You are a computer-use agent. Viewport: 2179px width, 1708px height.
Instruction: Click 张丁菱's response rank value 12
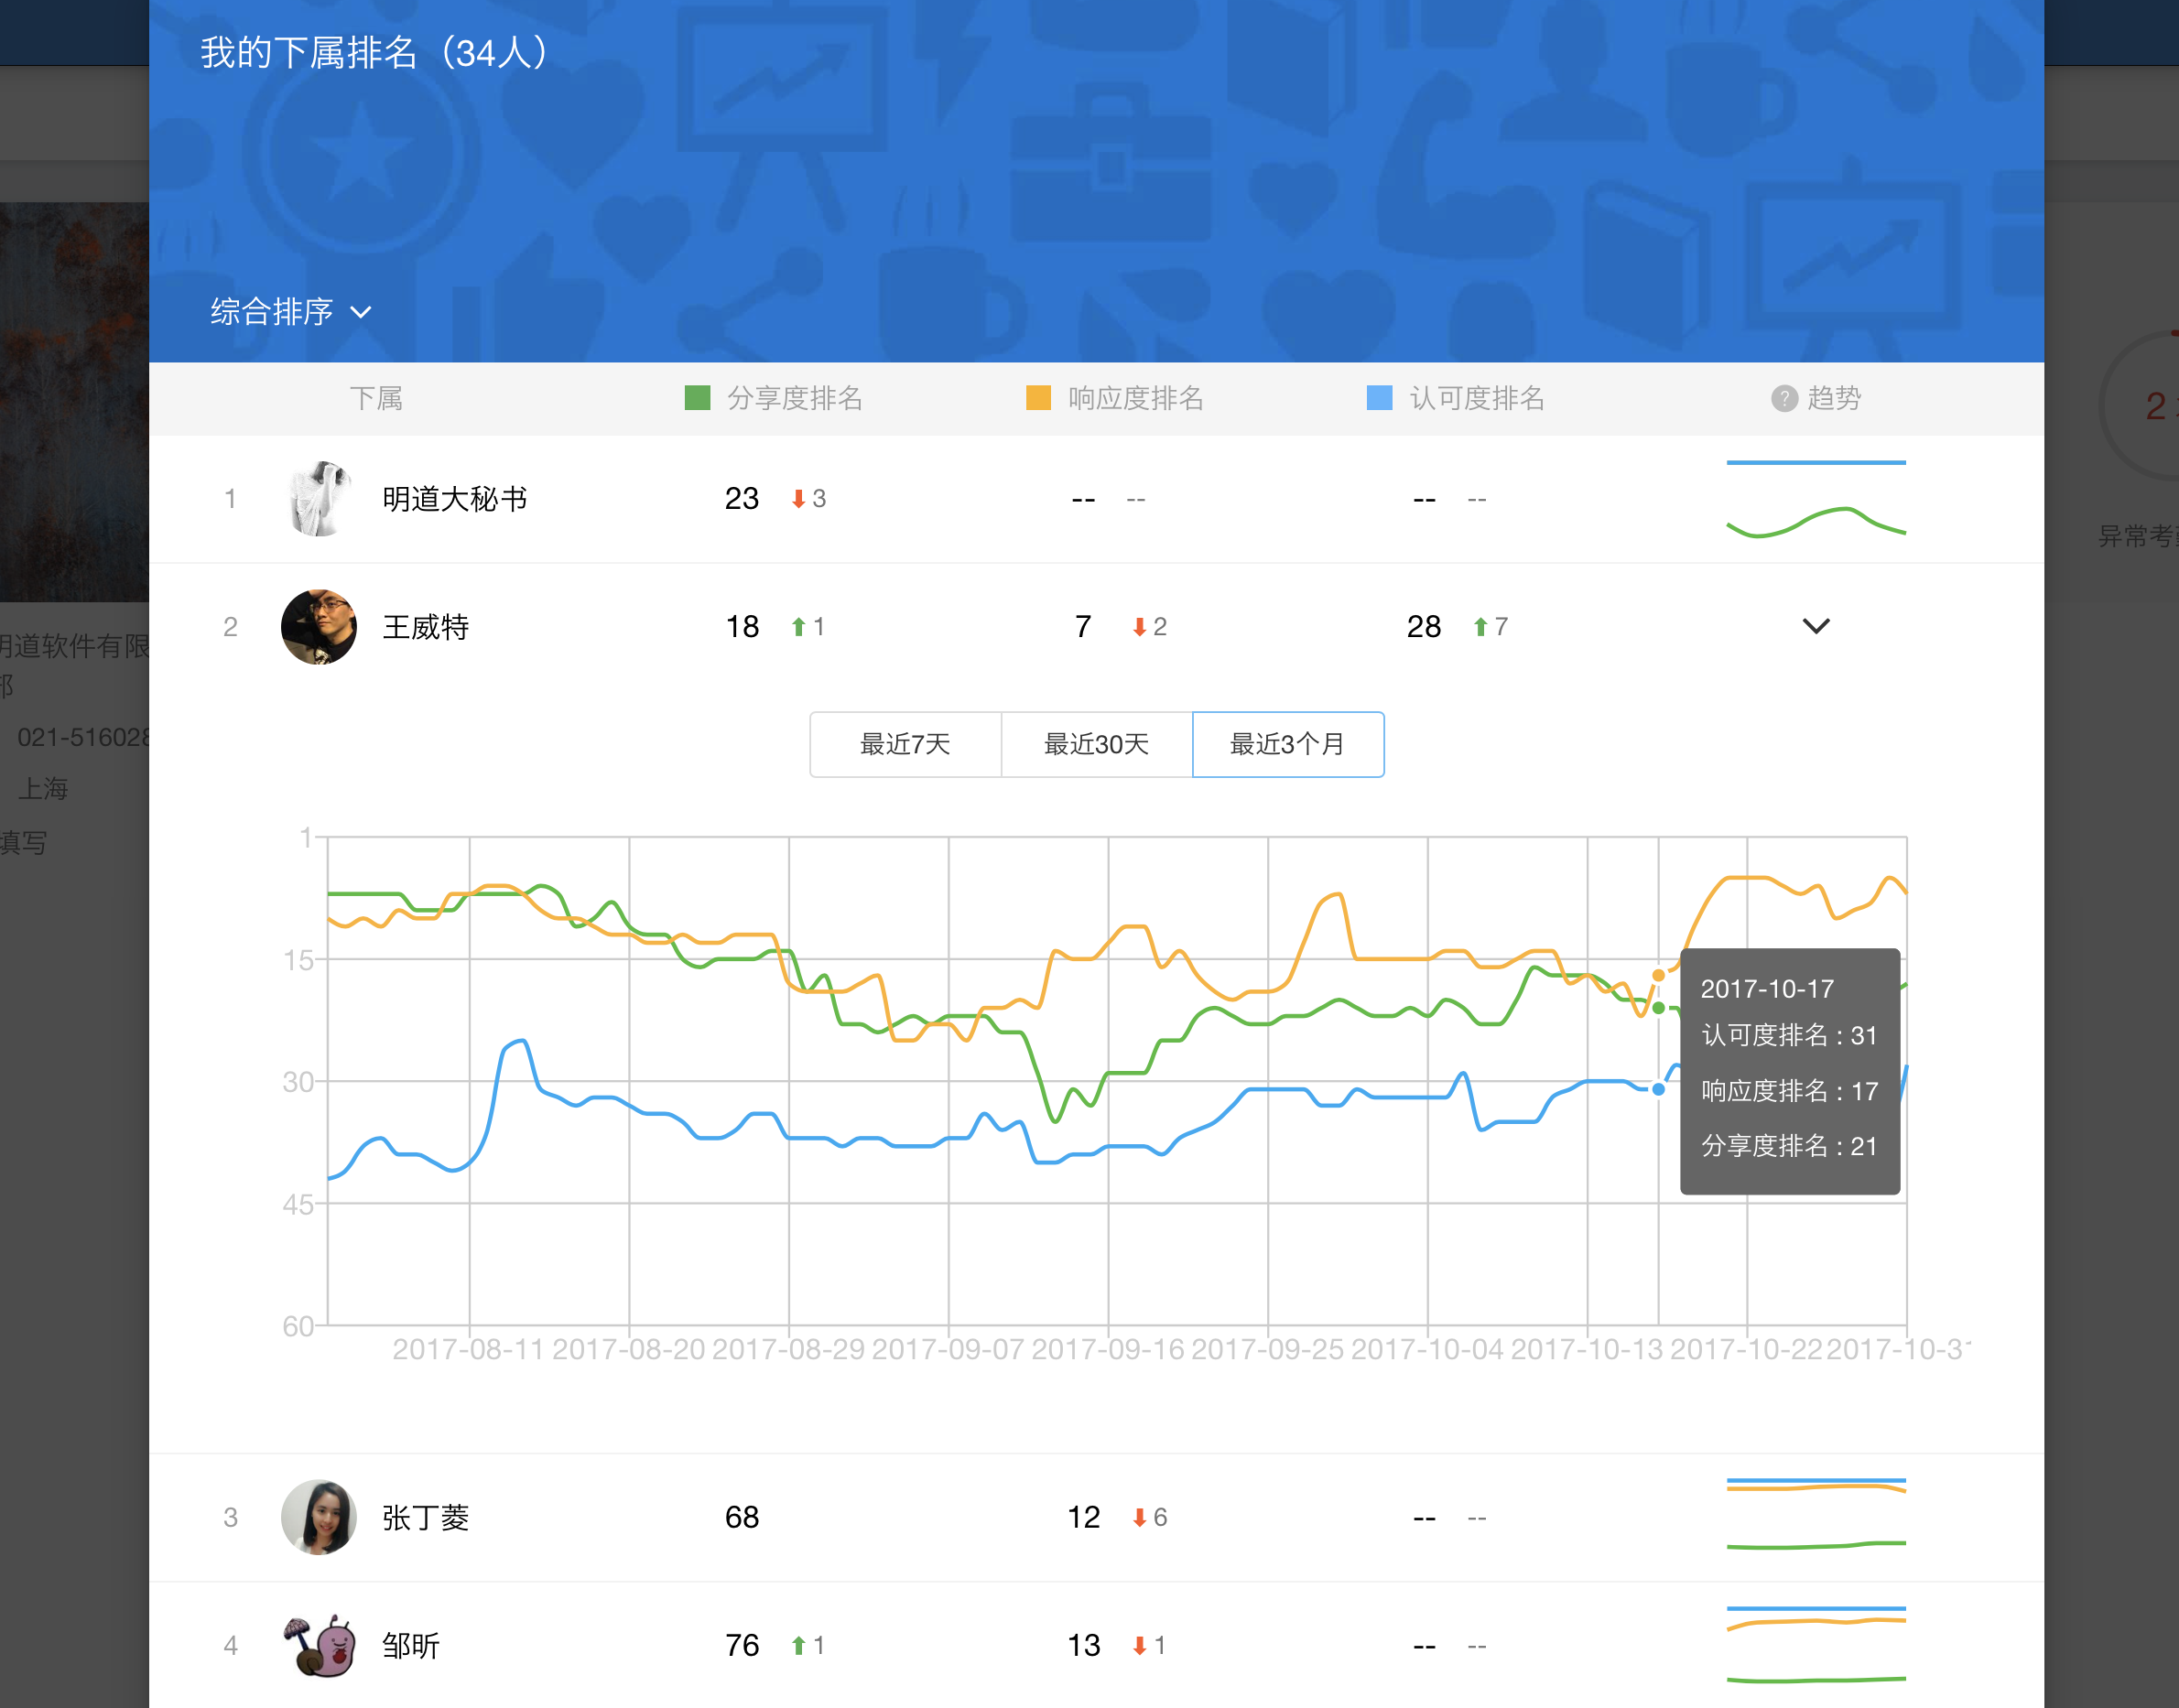pyautogui.click(x=1083, y=1517)
